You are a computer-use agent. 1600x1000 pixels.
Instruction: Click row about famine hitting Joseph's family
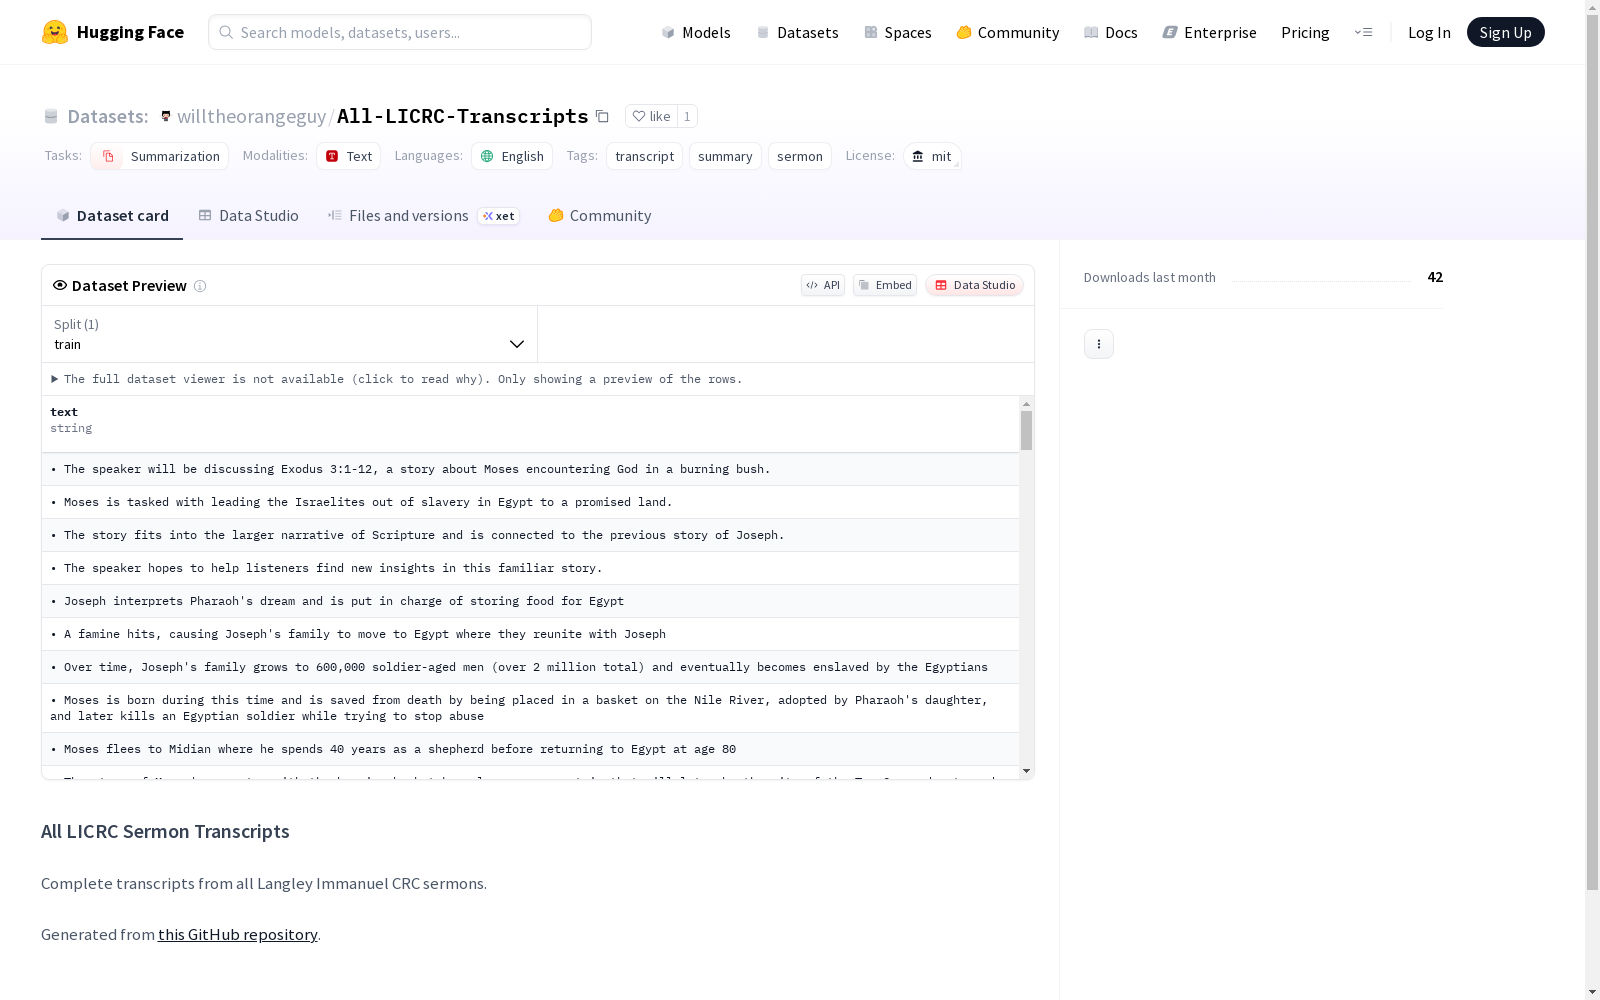point(530,634)
